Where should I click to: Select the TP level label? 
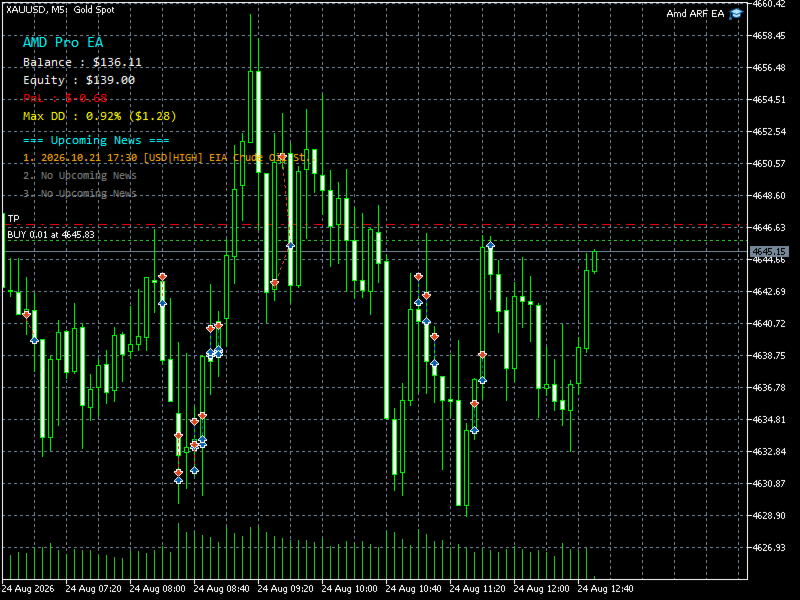click(x=13, y=219)
